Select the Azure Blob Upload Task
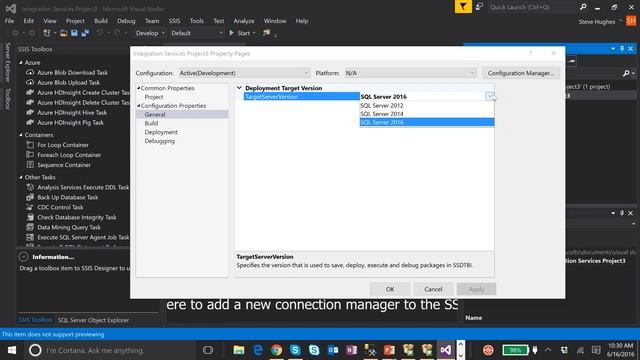 (x=68, y=82)
